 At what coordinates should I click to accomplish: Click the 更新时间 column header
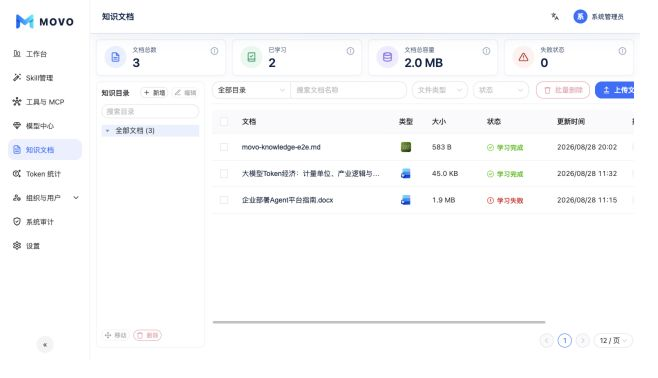coord(571,122)
